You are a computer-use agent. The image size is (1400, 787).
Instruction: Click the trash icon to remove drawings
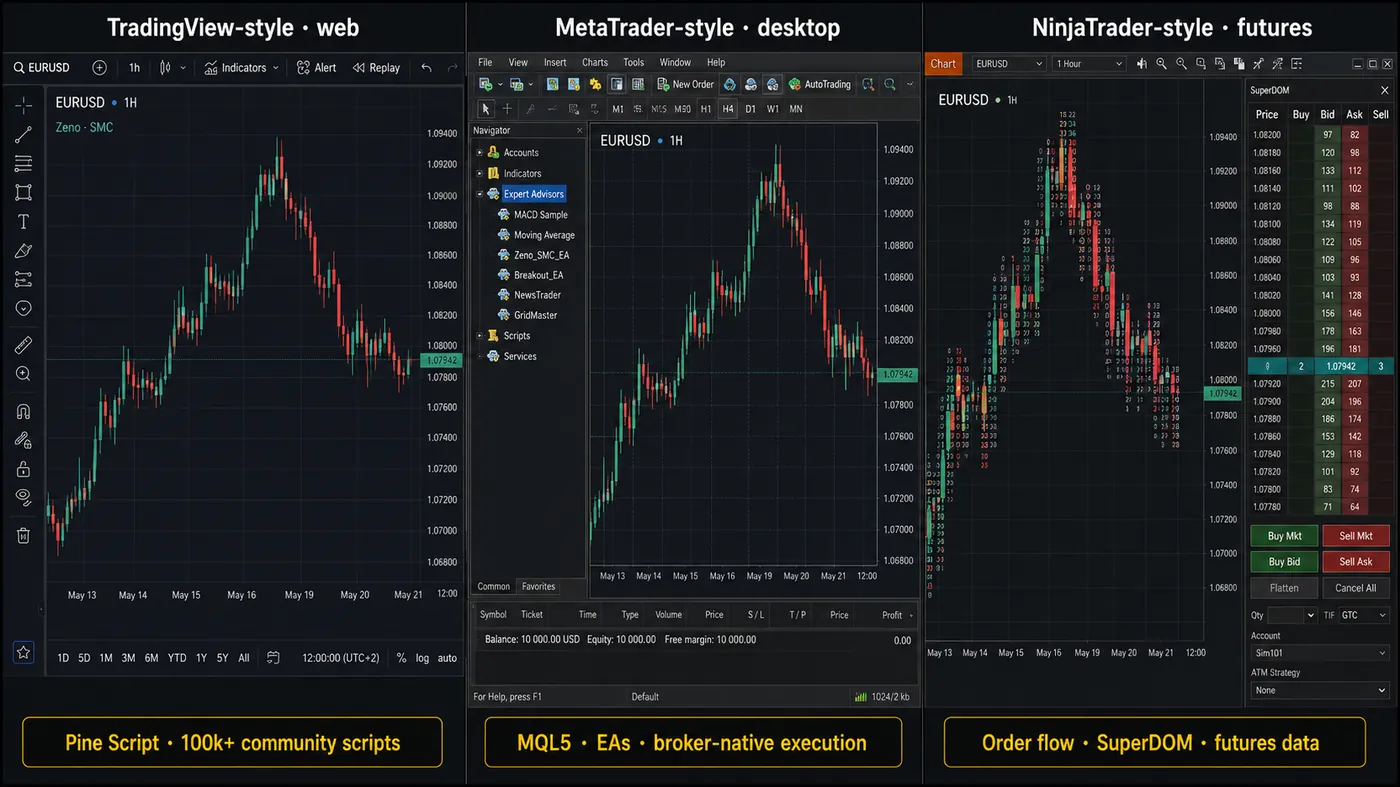coord(23,535)
